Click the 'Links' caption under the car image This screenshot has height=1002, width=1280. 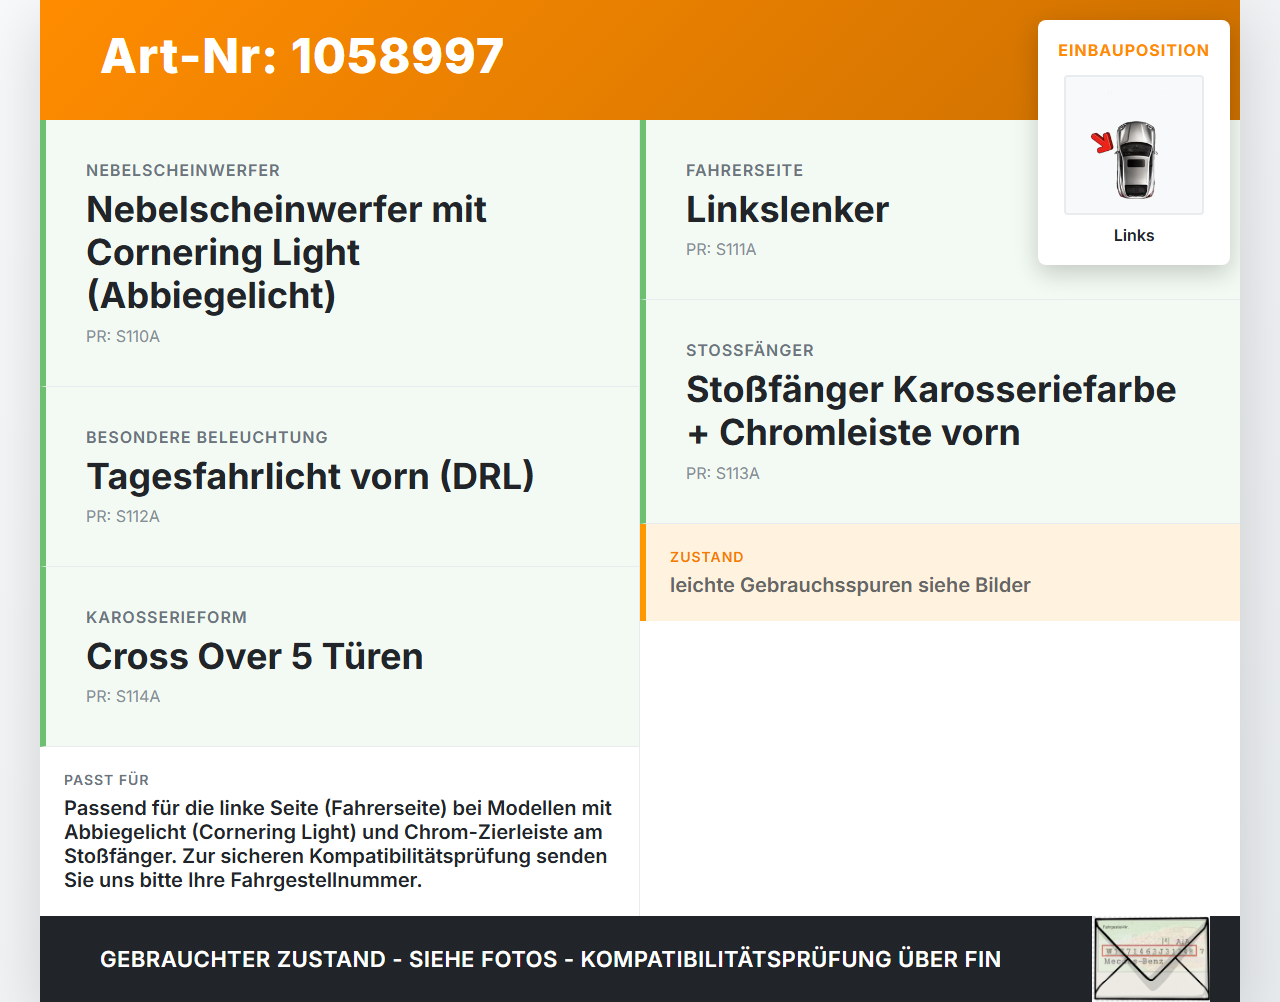coord(1134,235)
